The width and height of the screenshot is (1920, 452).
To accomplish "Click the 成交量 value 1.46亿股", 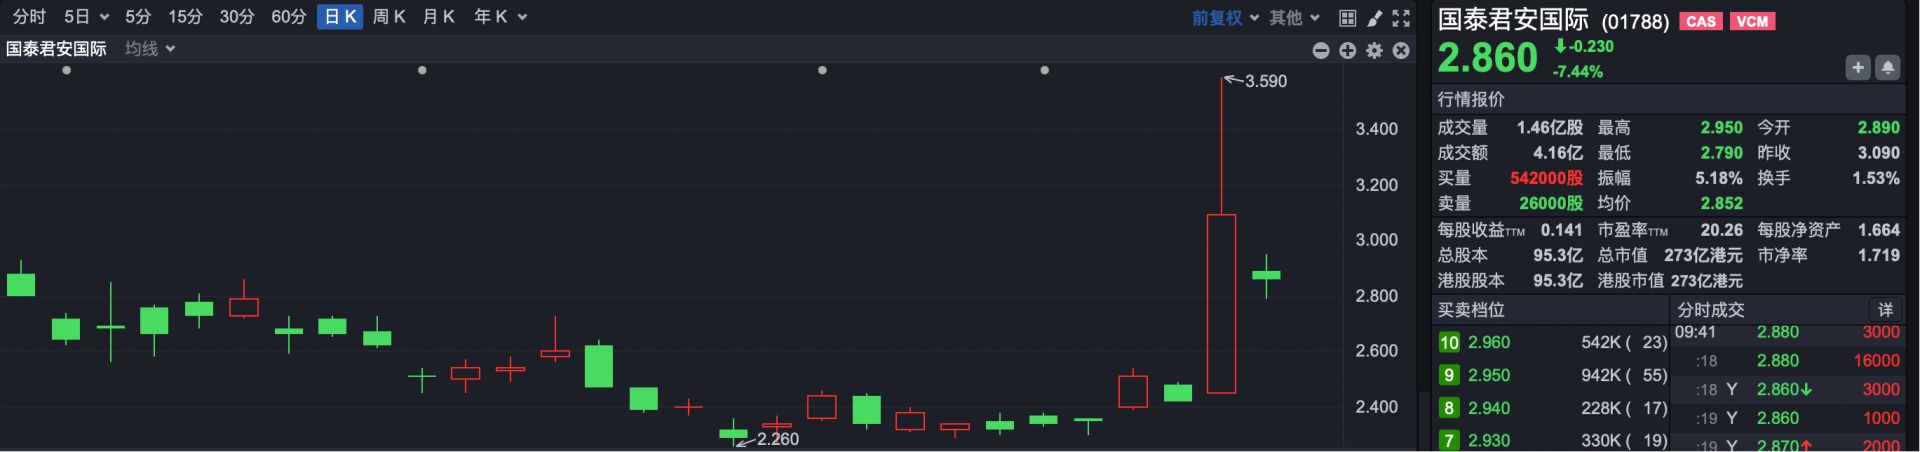I will (x=1550, y=128).
